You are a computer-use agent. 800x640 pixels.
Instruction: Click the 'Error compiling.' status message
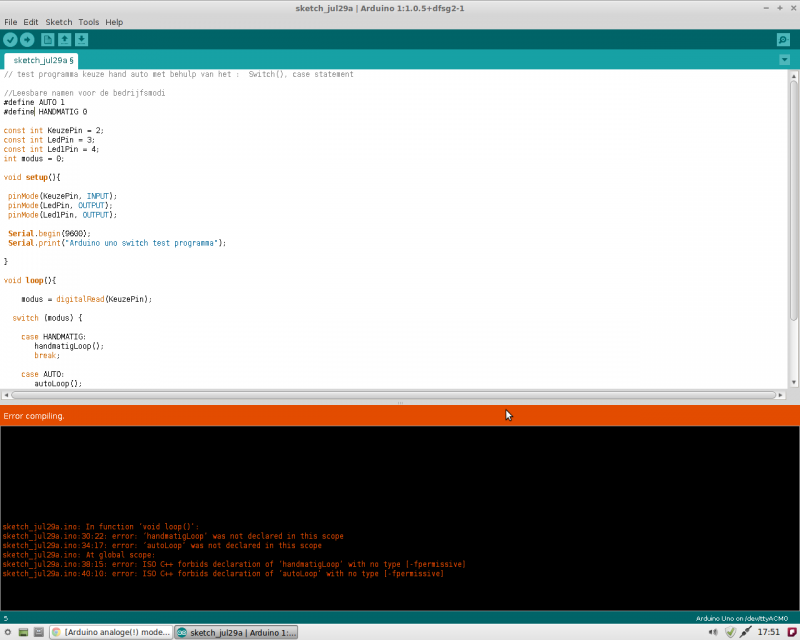click(x=34, y=416)
